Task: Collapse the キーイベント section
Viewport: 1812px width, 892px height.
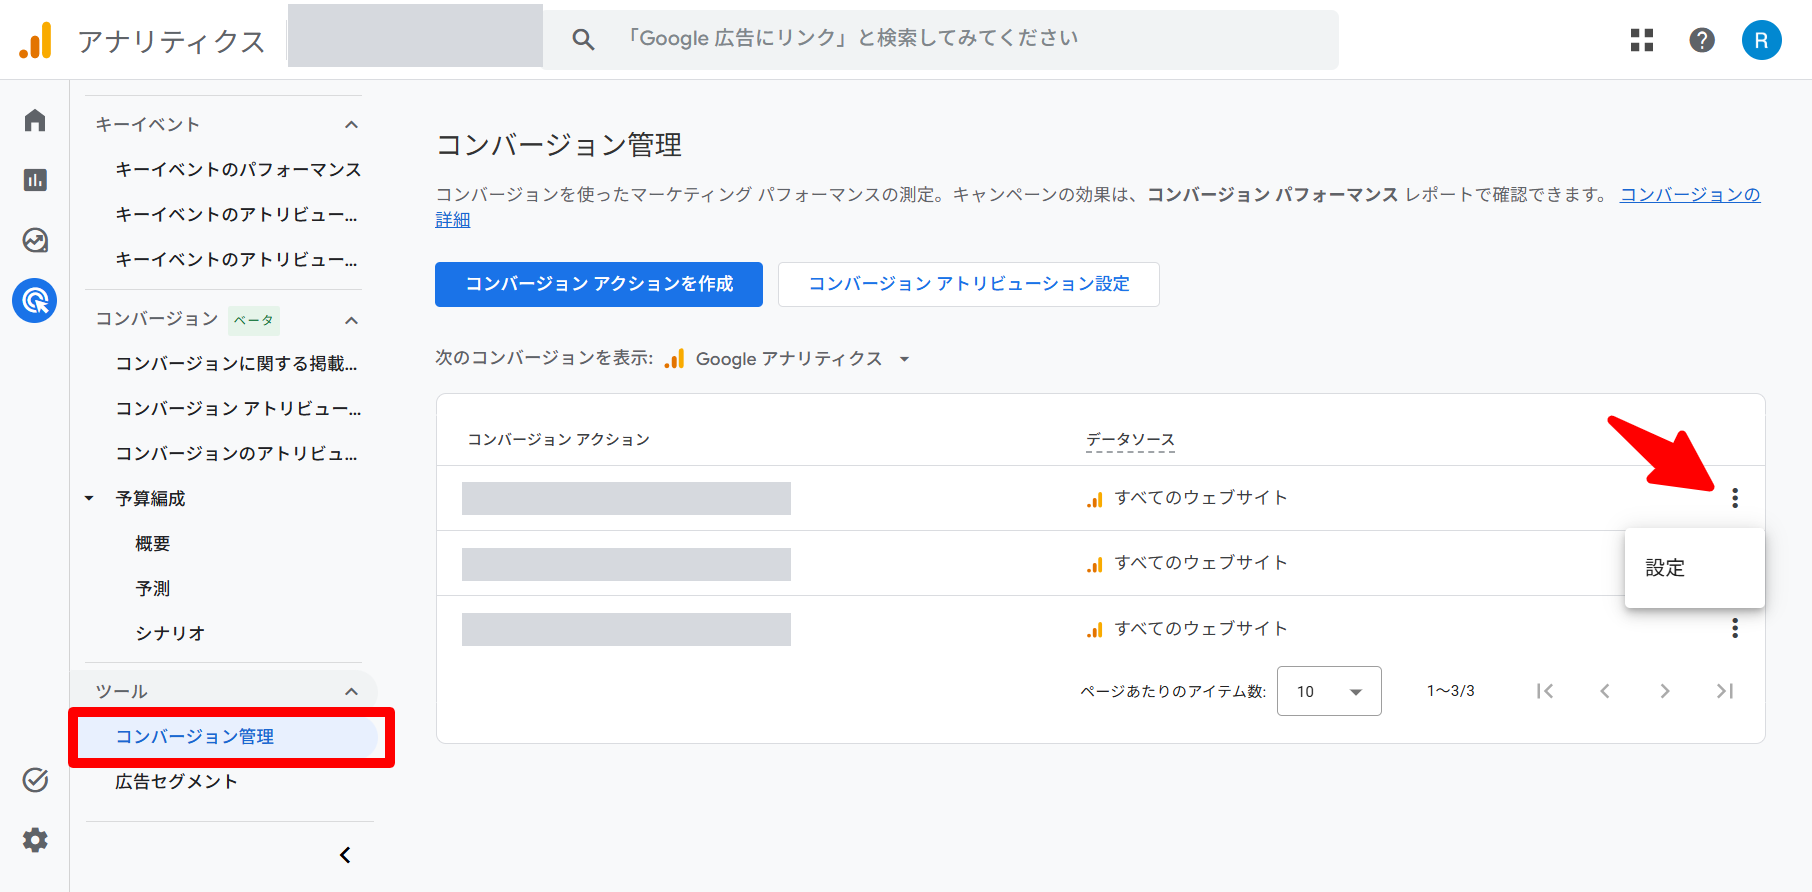Action: tap(351, 125)
